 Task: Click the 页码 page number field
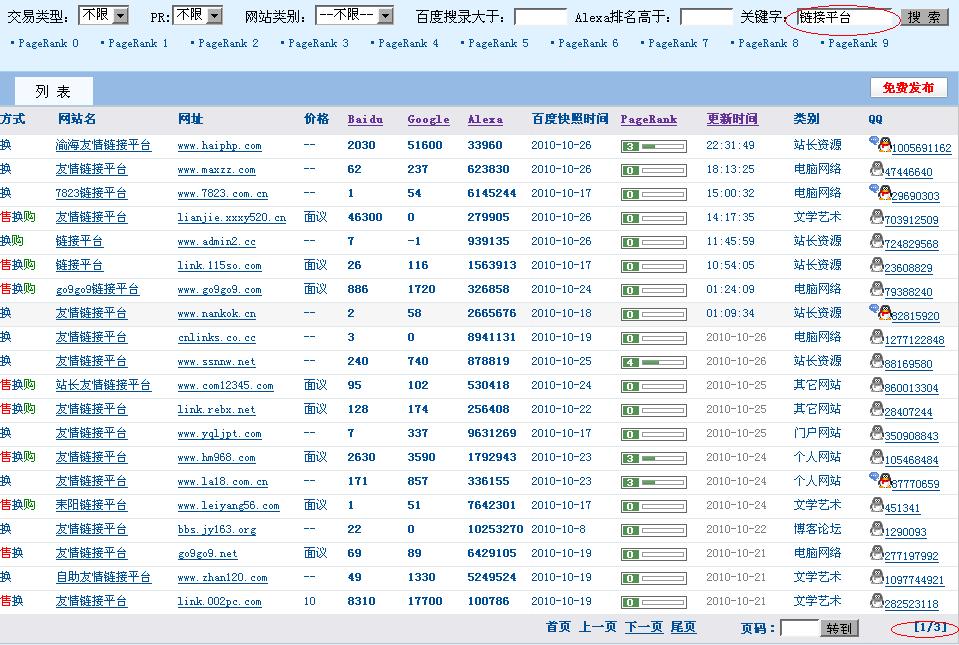click(x=798, y=628)
